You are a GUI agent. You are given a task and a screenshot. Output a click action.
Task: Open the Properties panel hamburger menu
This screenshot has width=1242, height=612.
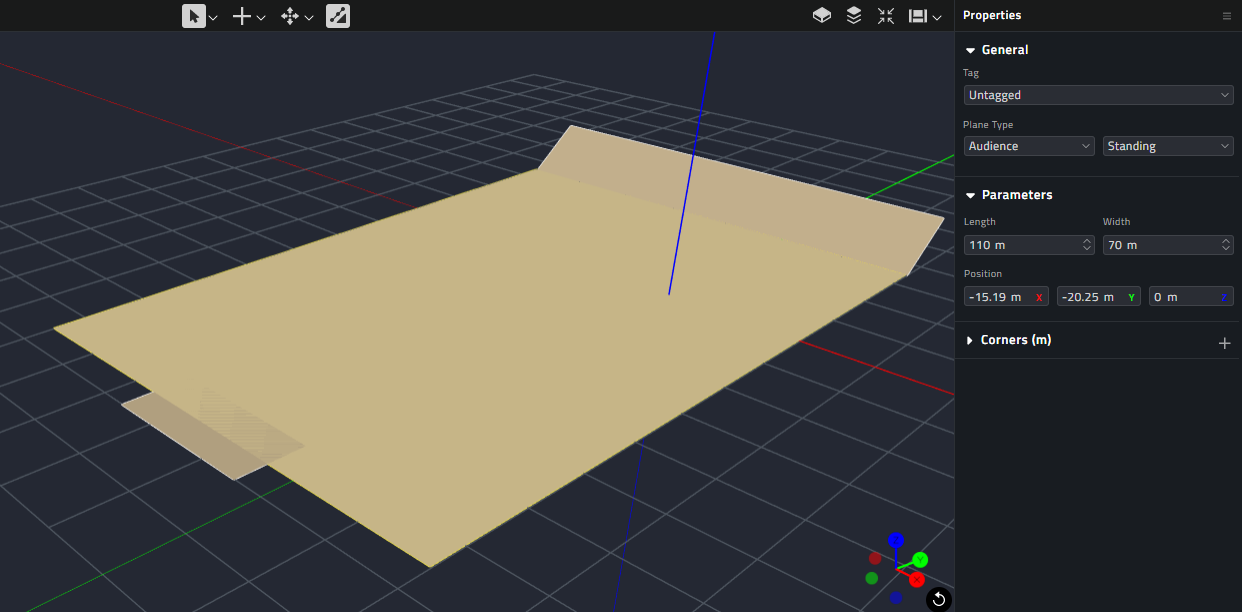click(x=1227, y=16)
